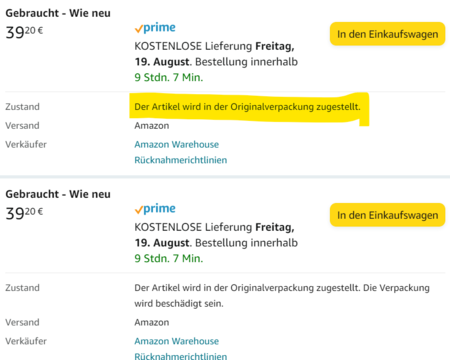Open Amazon Warehouse seller link in second offer
Screen dimensions: 450x360
[177, 341]
